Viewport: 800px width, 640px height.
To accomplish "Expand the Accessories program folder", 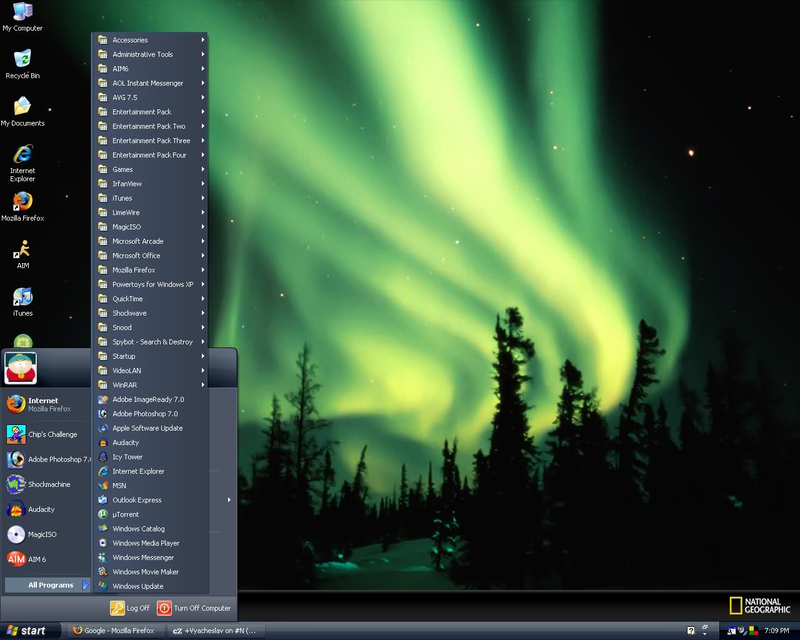I will [x=152, y=40].
